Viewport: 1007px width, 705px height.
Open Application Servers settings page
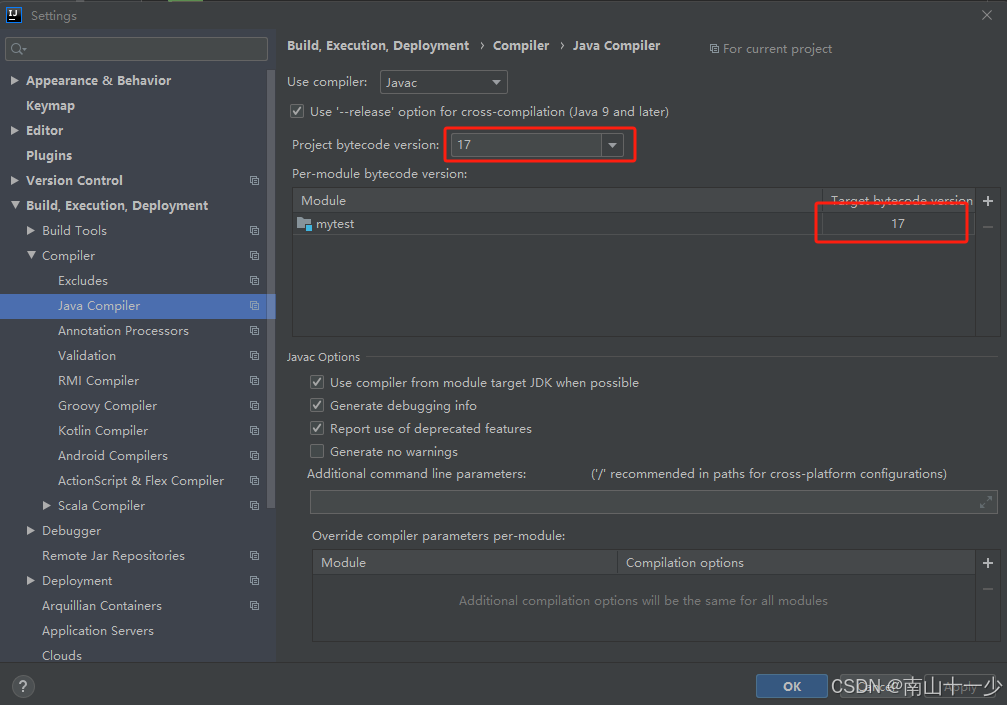pos(98,631)
